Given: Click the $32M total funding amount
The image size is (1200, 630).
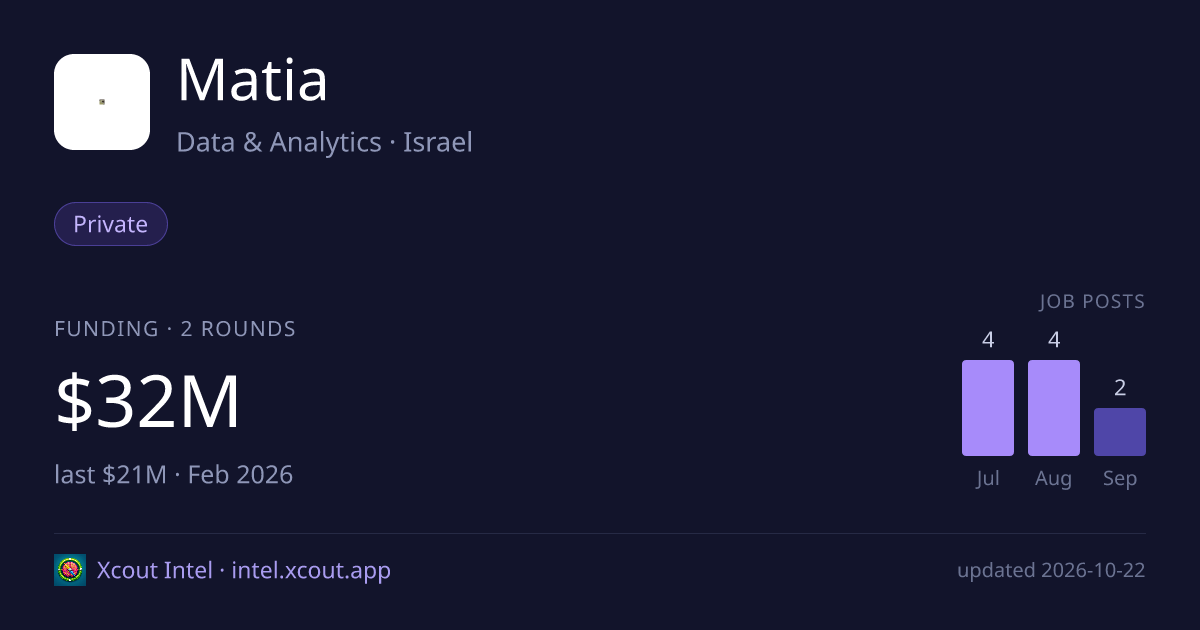Looking at the screenshot, I should point(148,402).
